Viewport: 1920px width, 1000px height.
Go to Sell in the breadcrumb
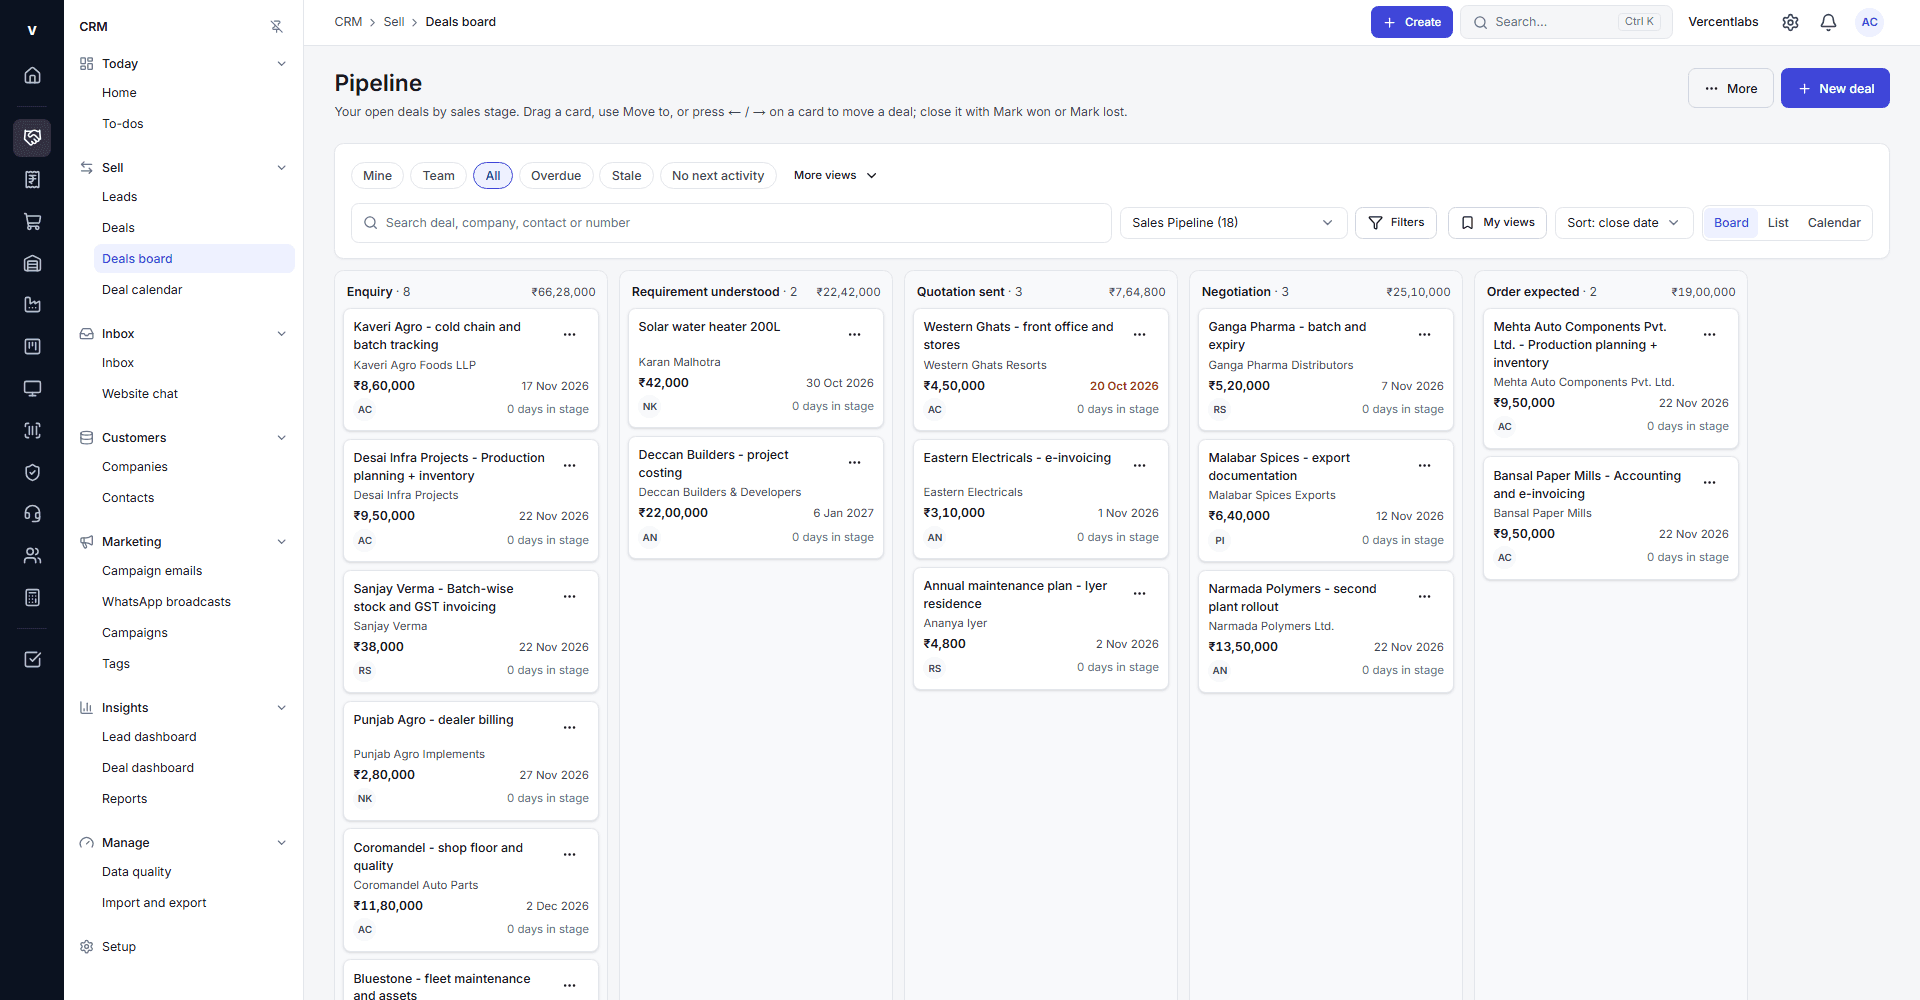point(394,22)
